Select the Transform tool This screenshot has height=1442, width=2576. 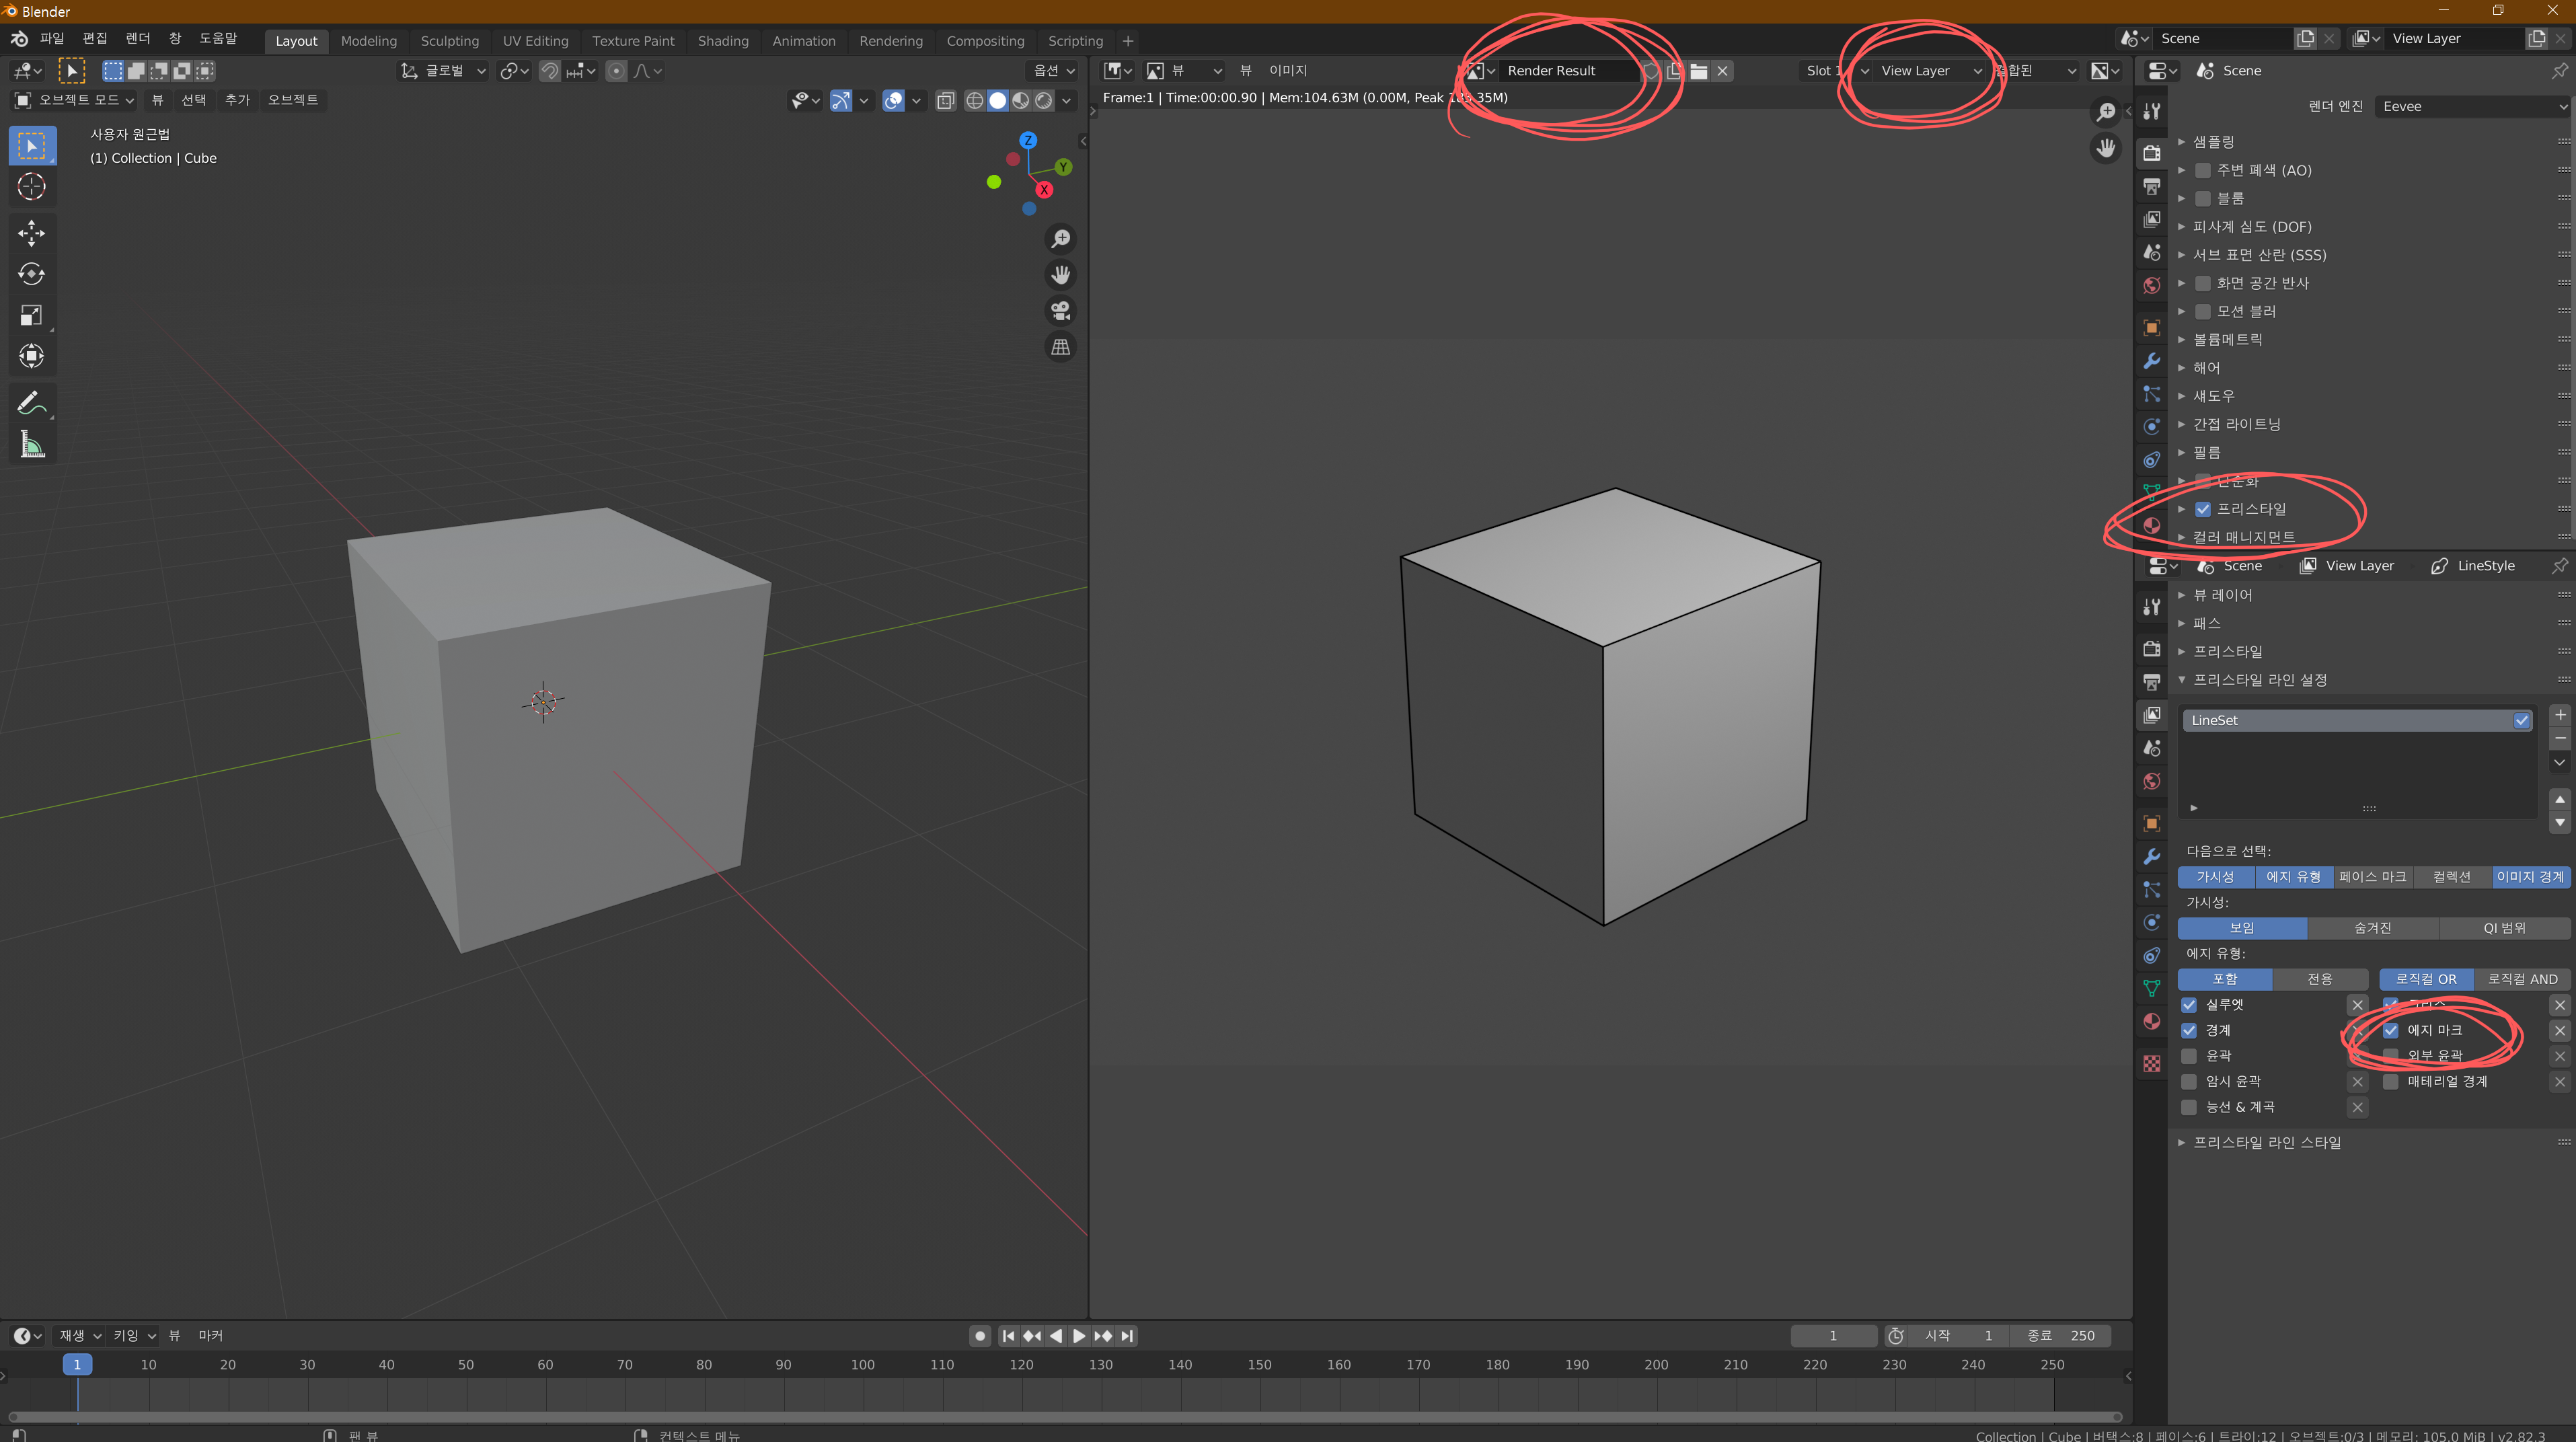[x=32, y=356]
